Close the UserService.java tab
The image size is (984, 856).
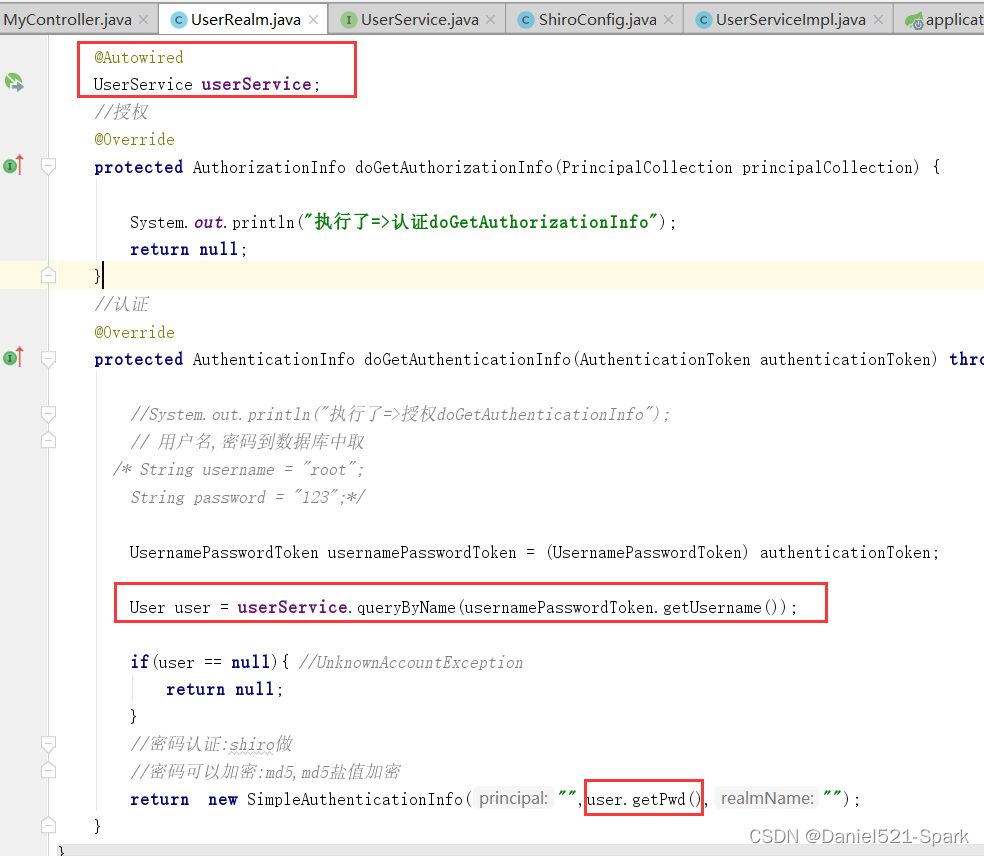pyautogui.click(x=491, y=20)
